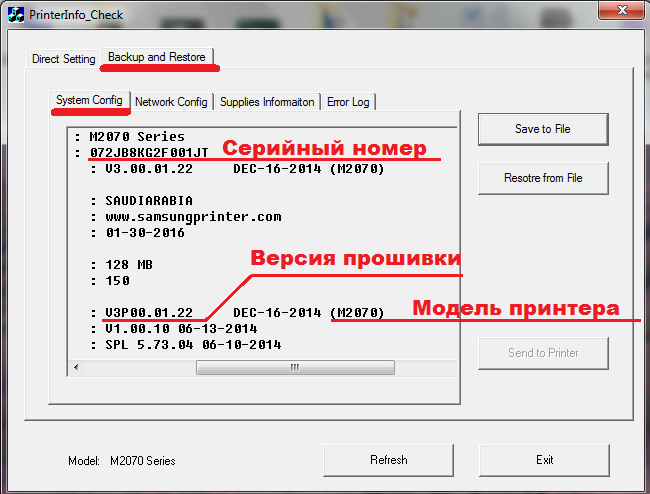The width and height of the screenshot is (650, 494).
Task: Click the PrinterInfo_Check app icon in title bar
Action: (x=16, y=15)
